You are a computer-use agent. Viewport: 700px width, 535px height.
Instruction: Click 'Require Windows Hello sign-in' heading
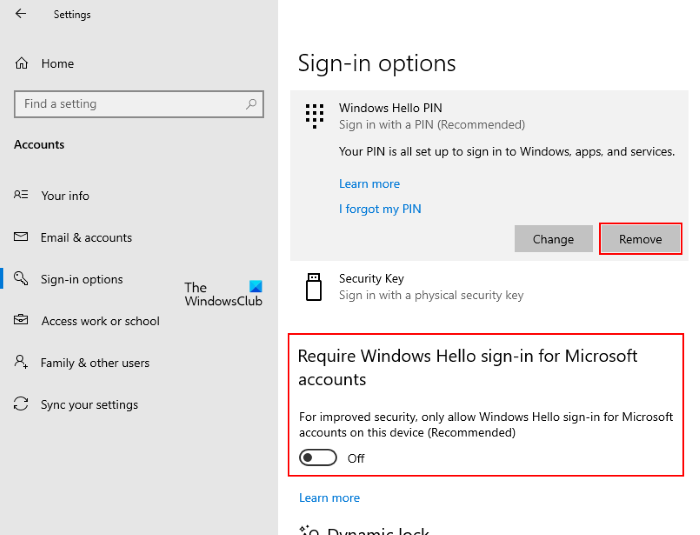[x=467, y=368]
